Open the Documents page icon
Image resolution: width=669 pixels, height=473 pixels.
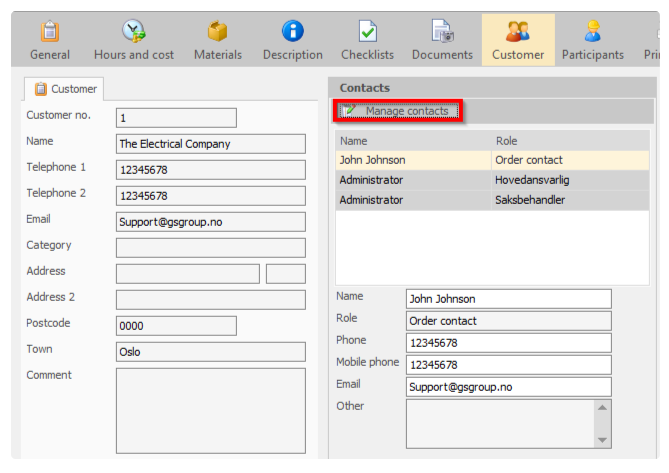pyautogui.click(x=442, y=31)
